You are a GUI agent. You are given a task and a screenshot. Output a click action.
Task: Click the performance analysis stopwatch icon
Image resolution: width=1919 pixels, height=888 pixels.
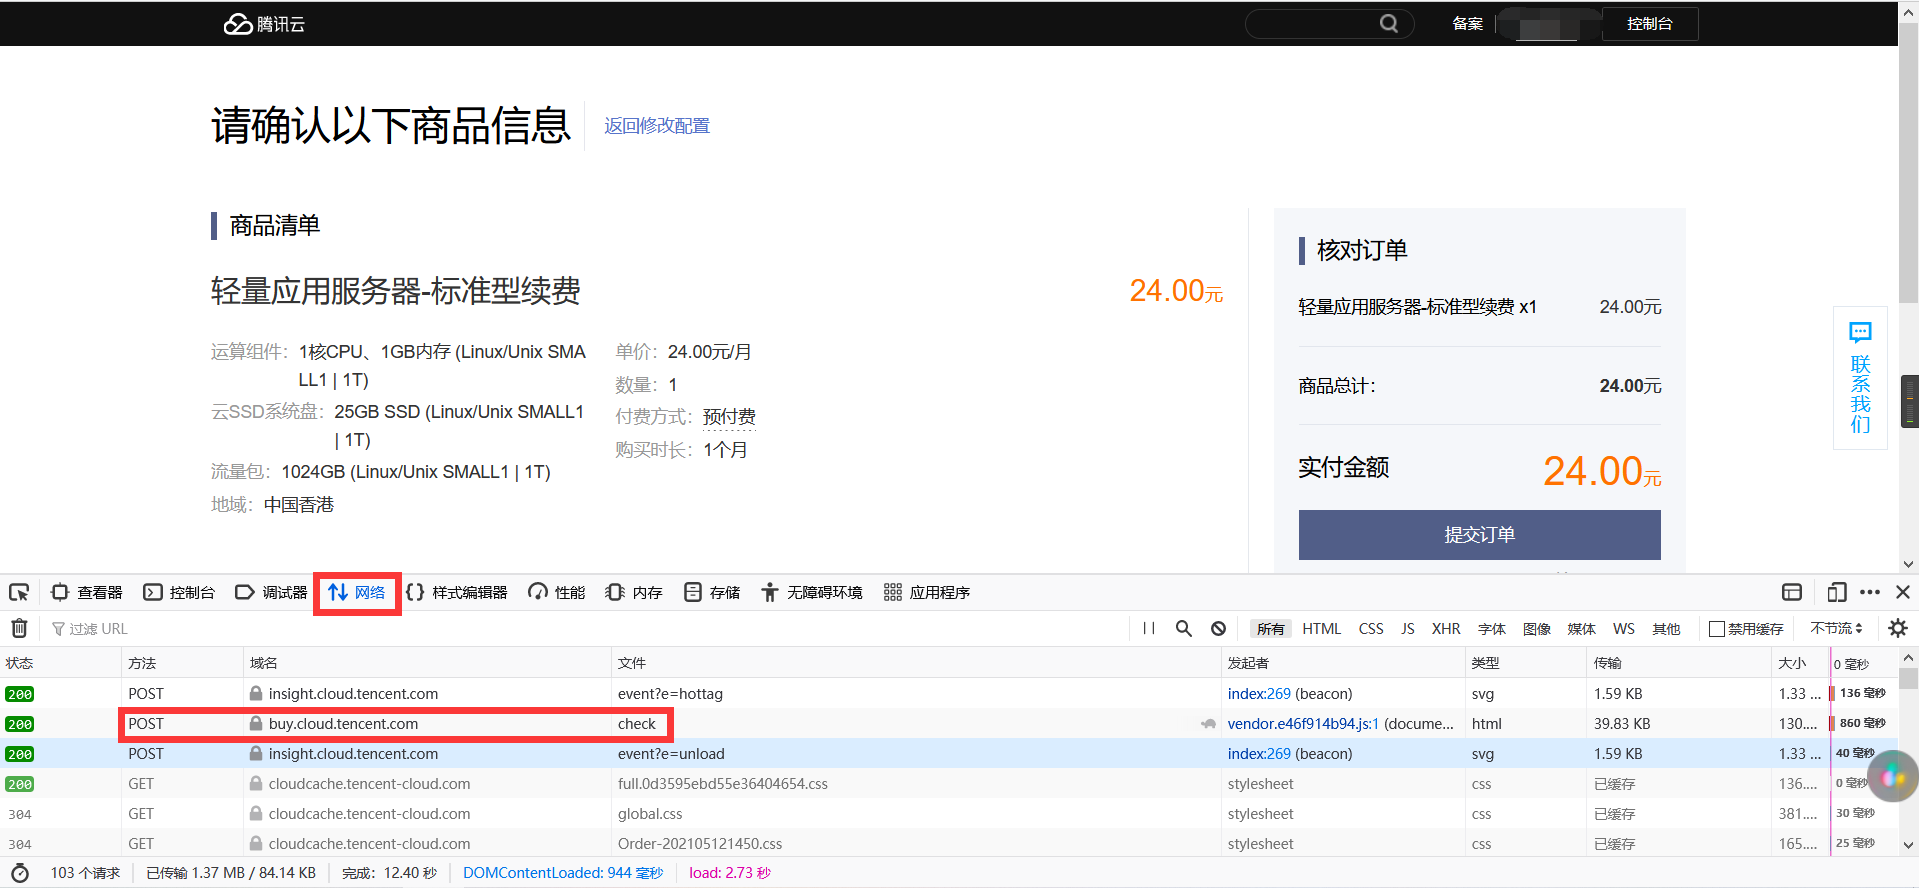(19, 873)
